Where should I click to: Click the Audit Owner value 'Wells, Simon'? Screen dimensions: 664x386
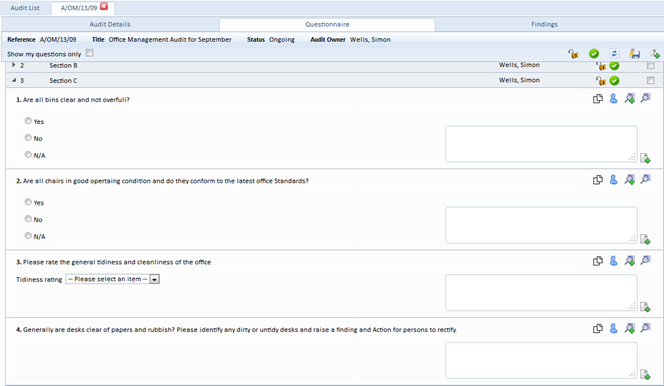(x=370, y=39)
